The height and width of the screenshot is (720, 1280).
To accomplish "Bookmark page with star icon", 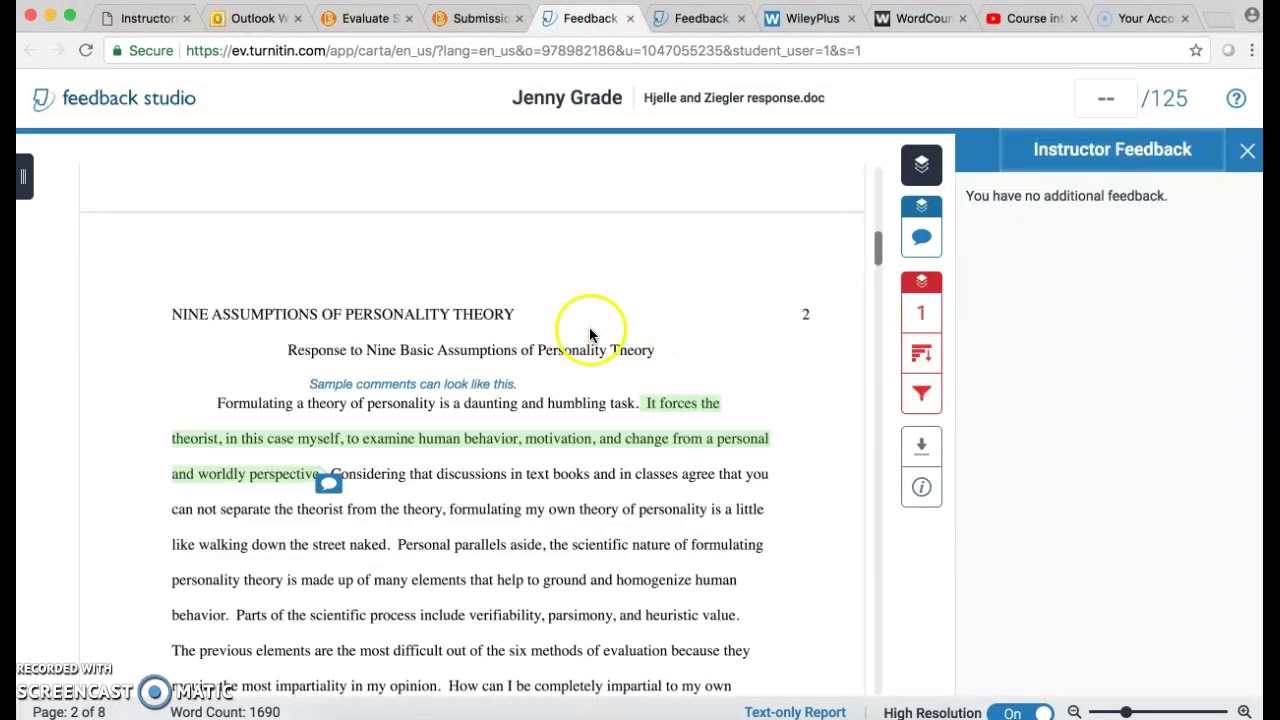I will click(x=1196, y=50).
